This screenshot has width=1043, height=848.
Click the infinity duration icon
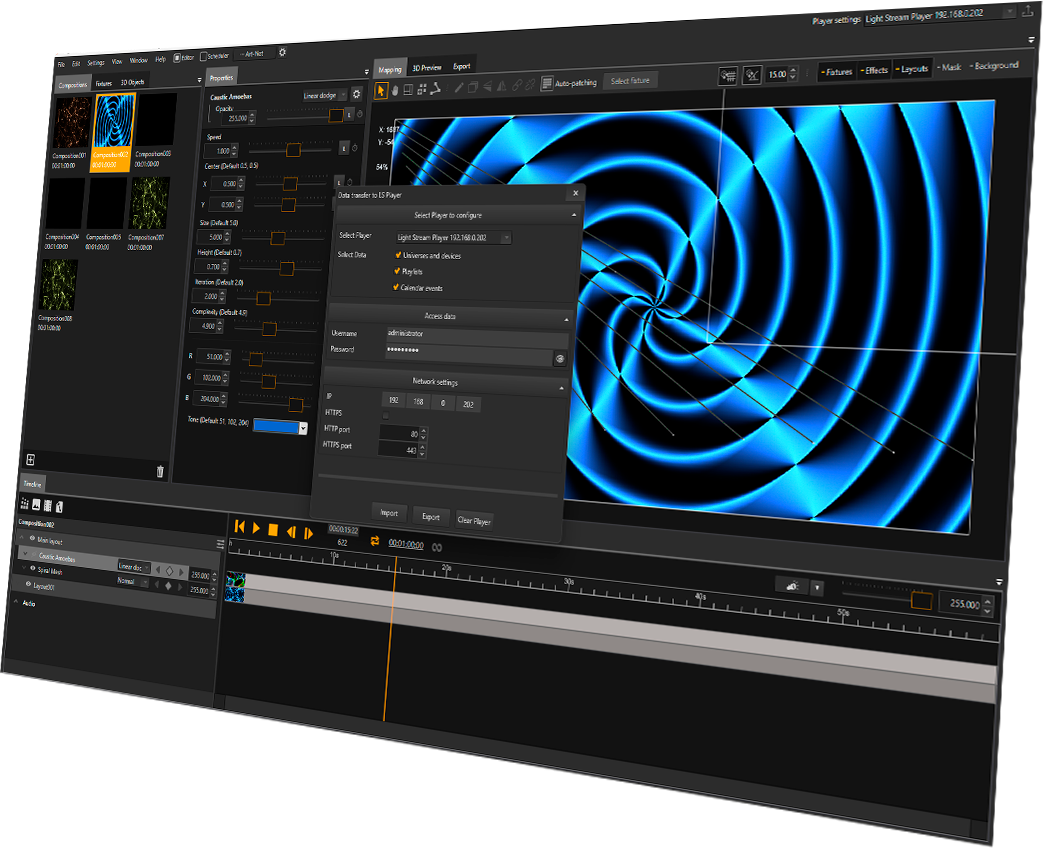(437, 547)
